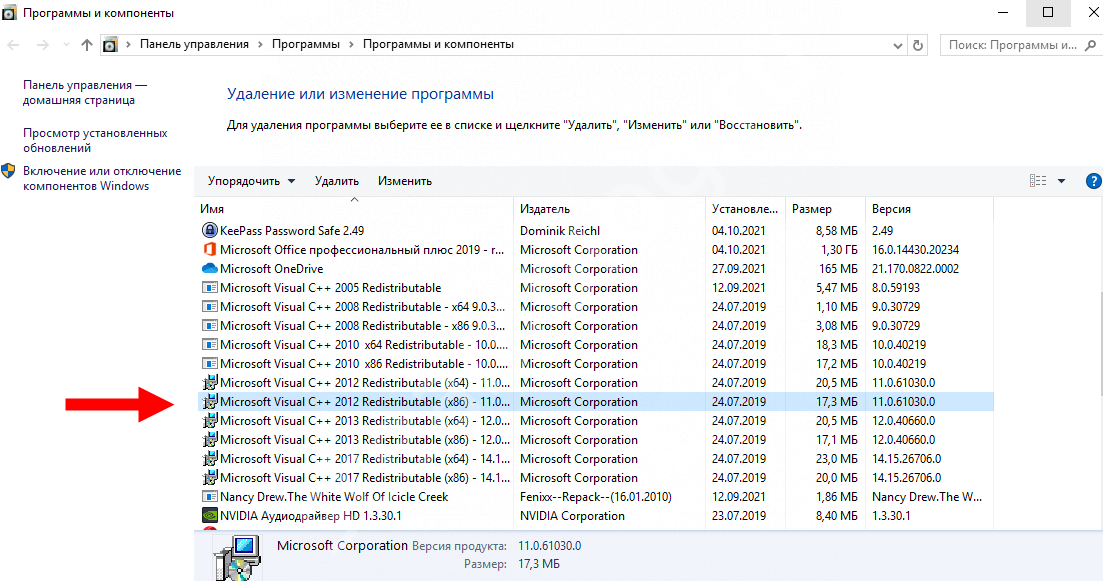Select Microsoft Office профессиональный плюс 2019 entry

click(362, 249)
